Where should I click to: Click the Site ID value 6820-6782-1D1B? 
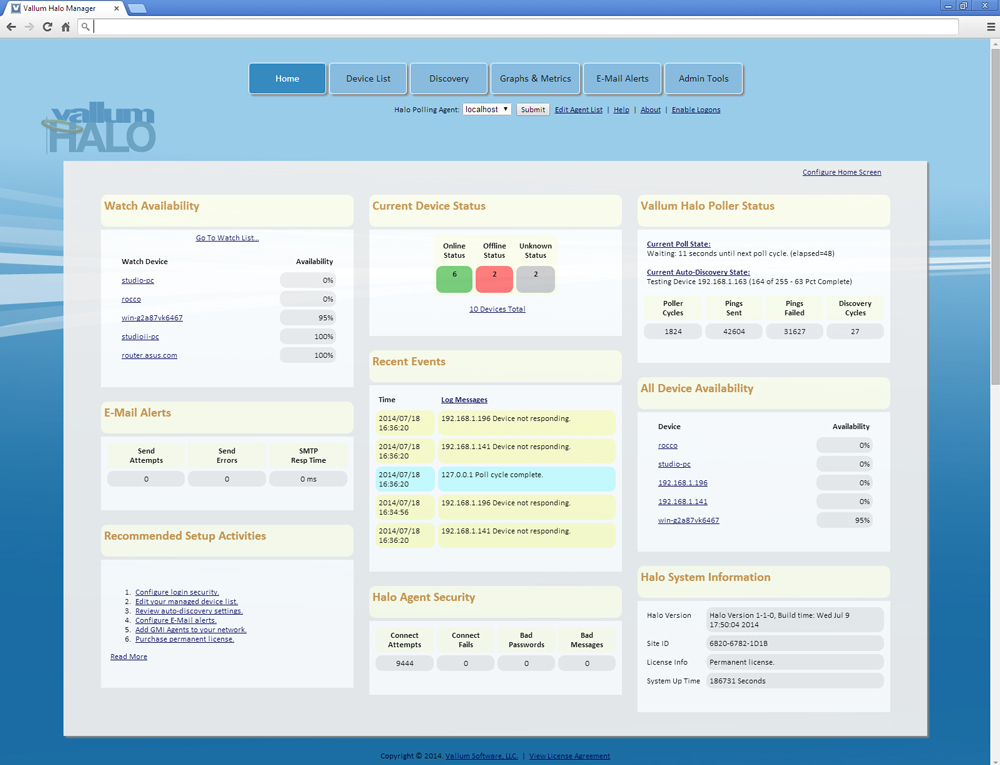pos(795,643)
